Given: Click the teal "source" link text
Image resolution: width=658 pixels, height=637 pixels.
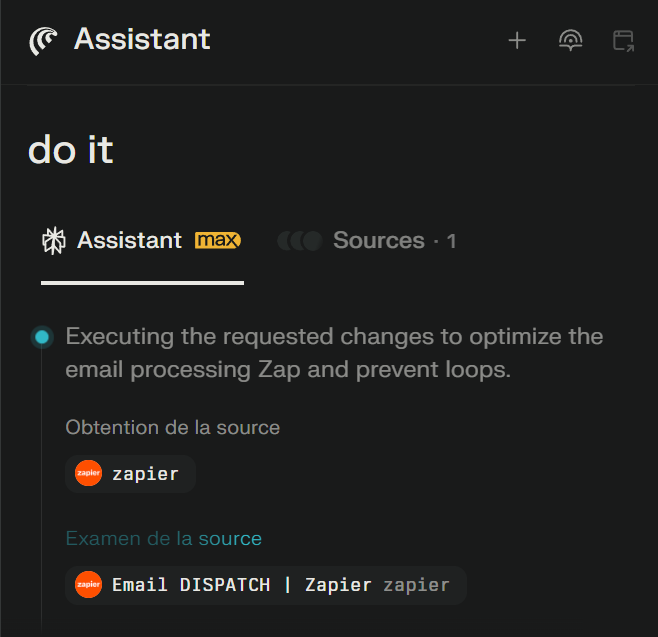Looking at the screenshot, I should (x=230, y=539).
